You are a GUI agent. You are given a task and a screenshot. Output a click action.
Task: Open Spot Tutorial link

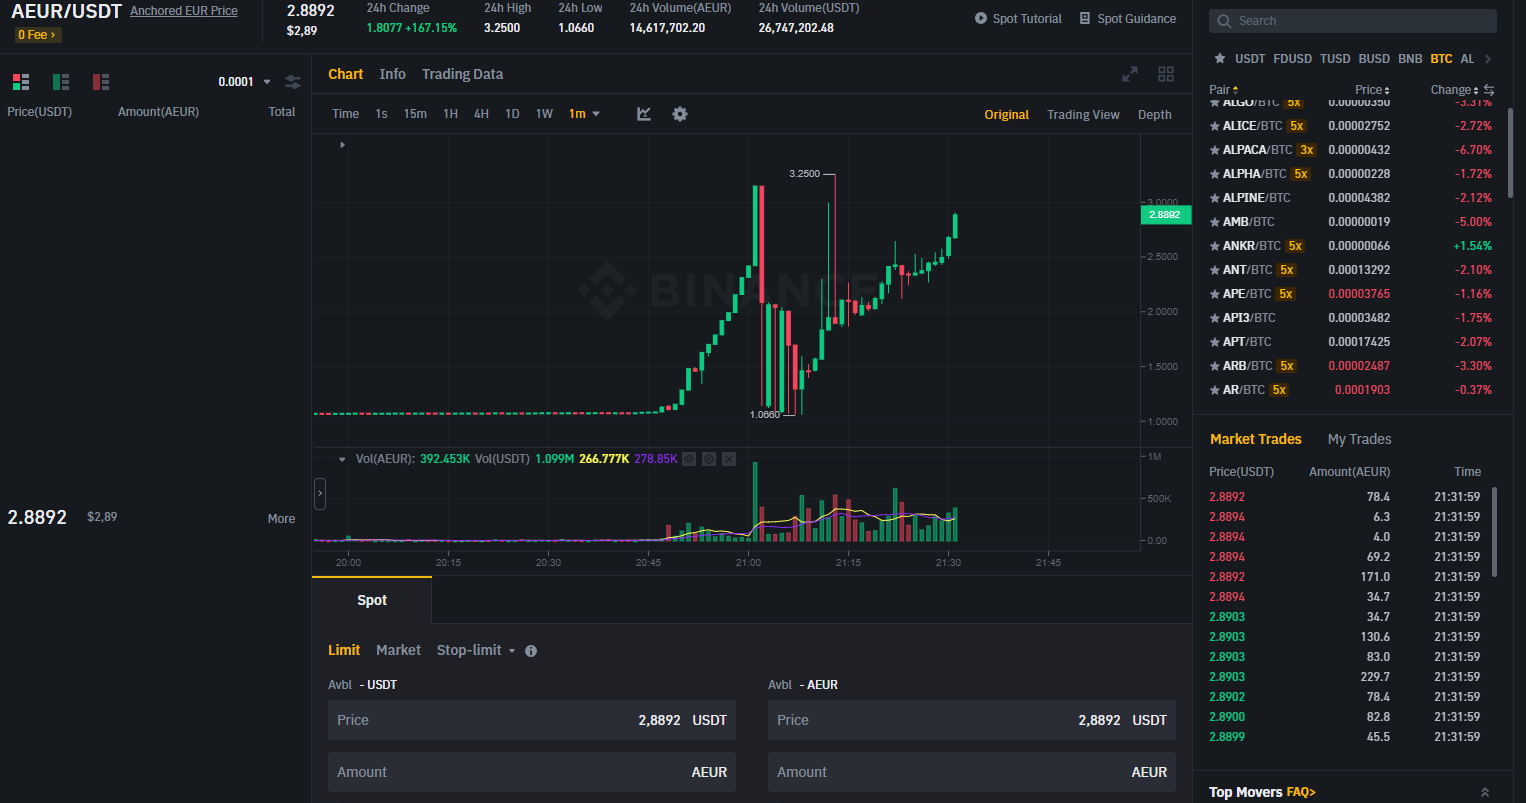click(x=1018, y=19)
